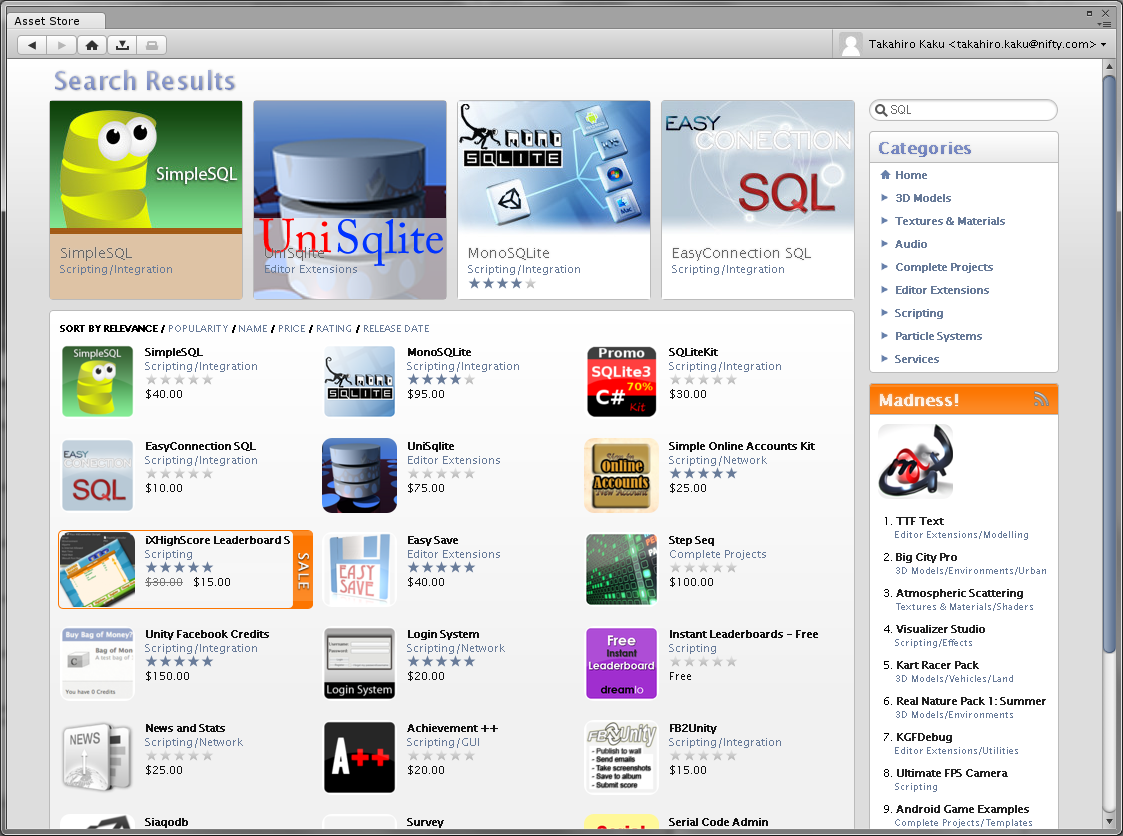
Task: Open Atmospheric Scattering in Madness list
Action: (959, 592)
